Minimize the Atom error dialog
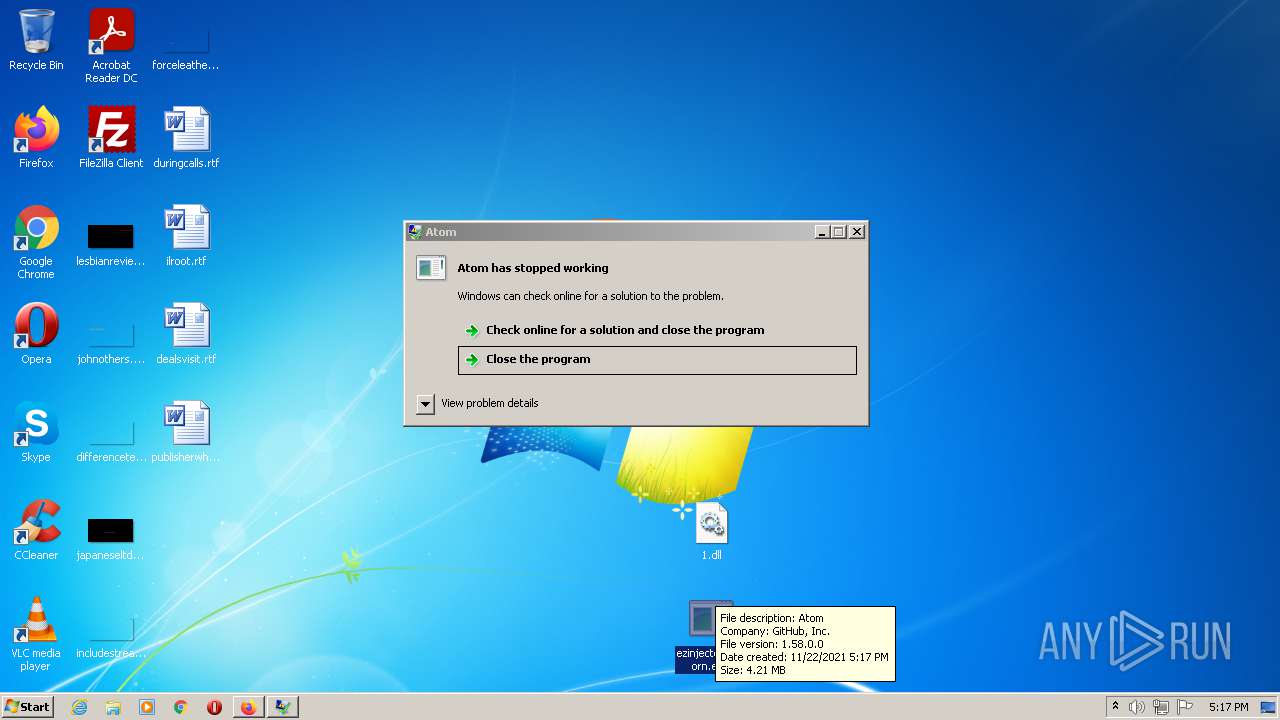Image resolution: width=1280 pixels, height=720 pixels. click(822, 232)
